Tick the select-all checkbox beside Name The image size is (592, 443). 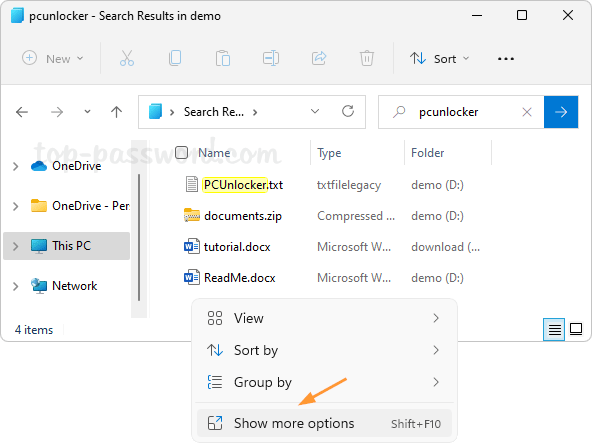click(182, 153)
